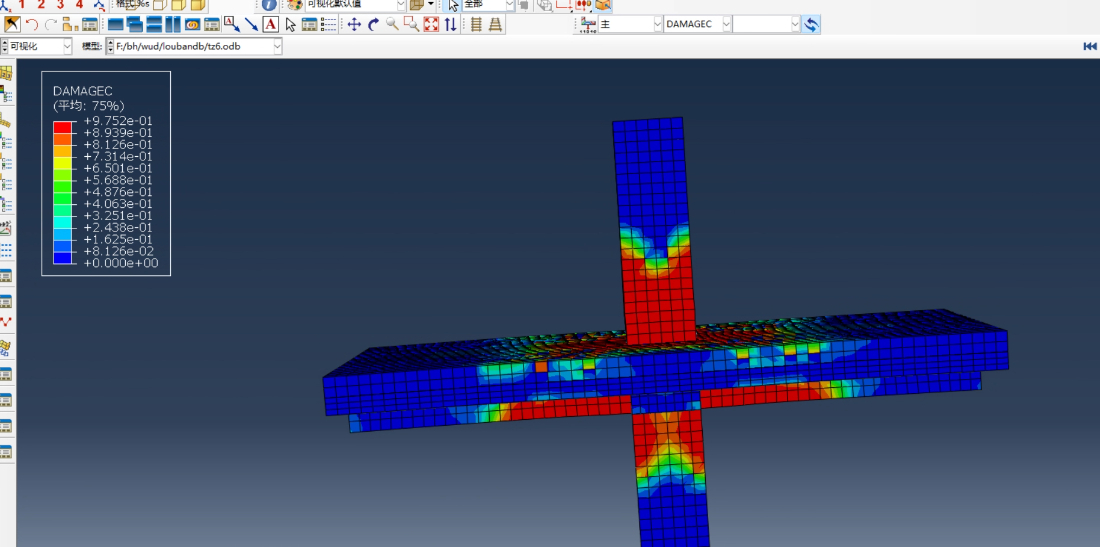Select the Rotate view tool
This screenshot has width=1100, height=547.
pos(373,25)
